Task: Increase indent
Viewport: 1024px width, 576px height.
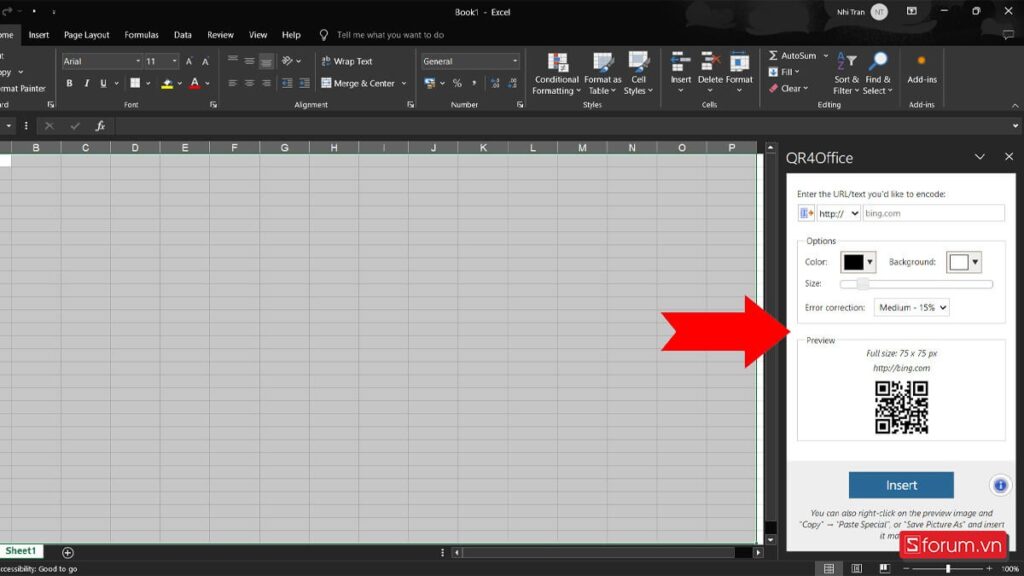Action: [304, 84]
